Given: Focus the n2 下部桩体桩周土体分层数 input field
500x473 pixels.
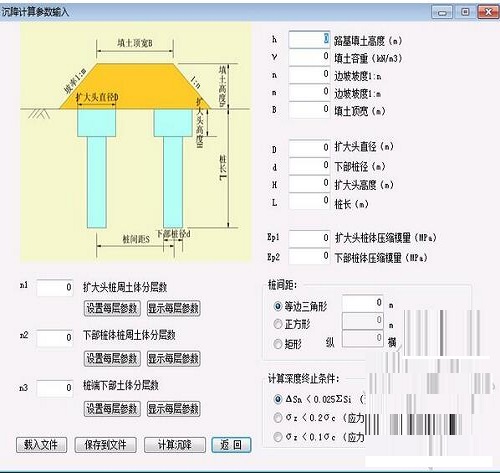Looking at the screenshot, I should click(55, 338).
